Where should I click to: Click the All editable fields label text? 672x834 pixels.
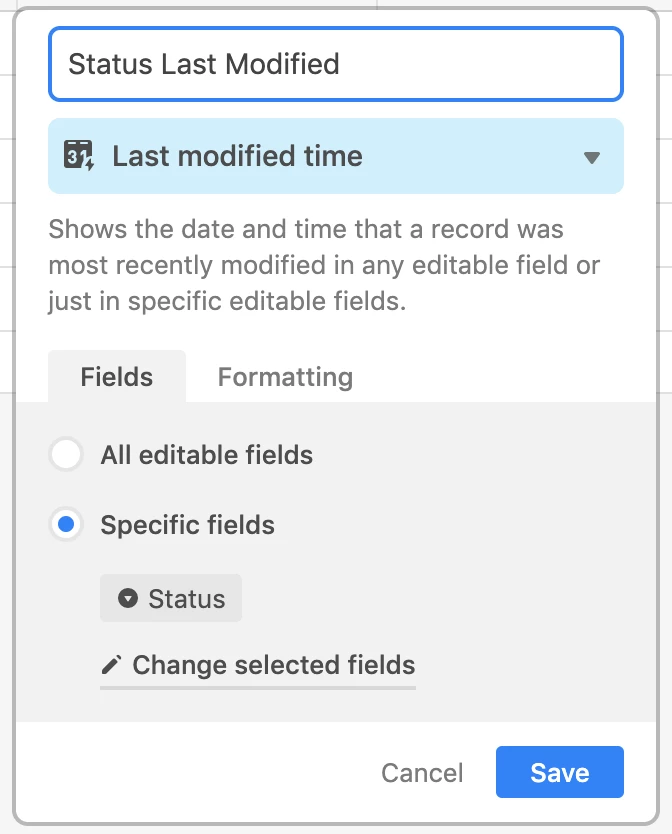point(206,456)
